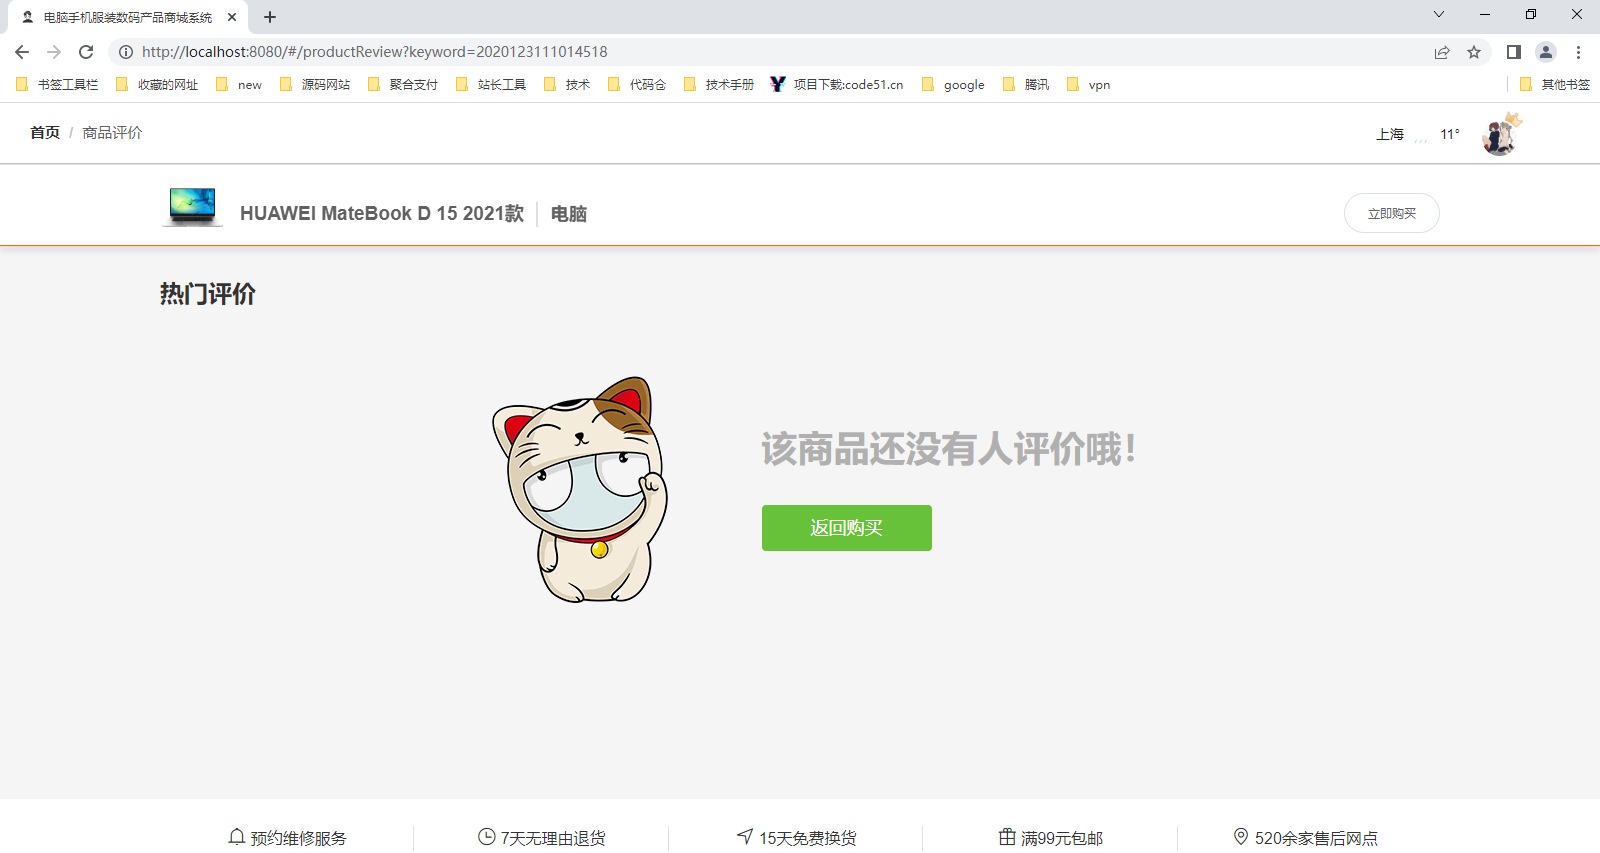Click the clock icon for 7天无理由退货
The height and width of the screenshot is (853, 1600).
click(487, 837)
